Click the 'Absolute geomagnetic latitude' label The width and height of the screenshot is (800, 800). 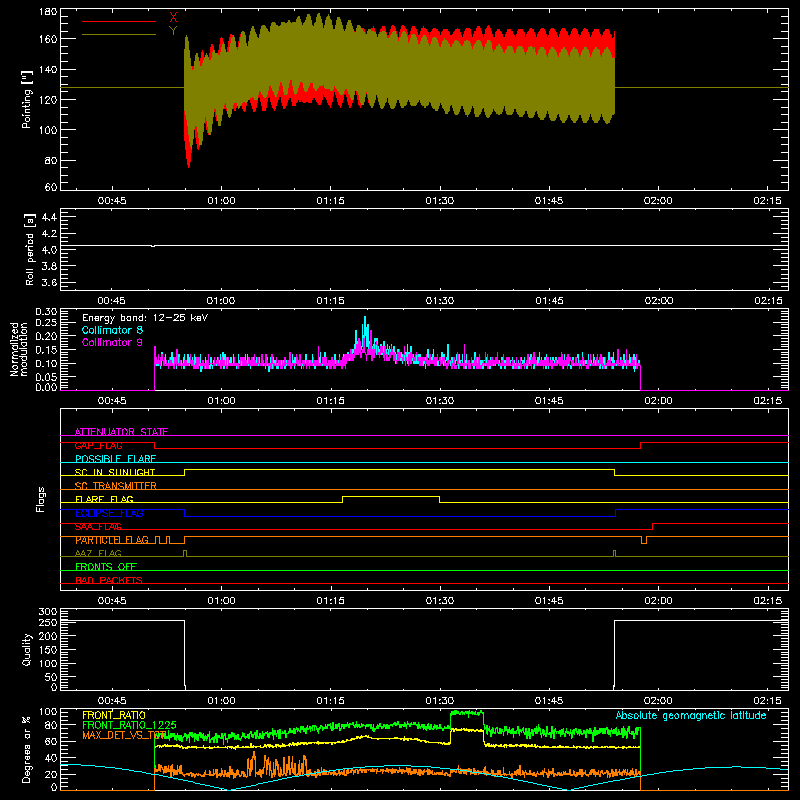691,715
